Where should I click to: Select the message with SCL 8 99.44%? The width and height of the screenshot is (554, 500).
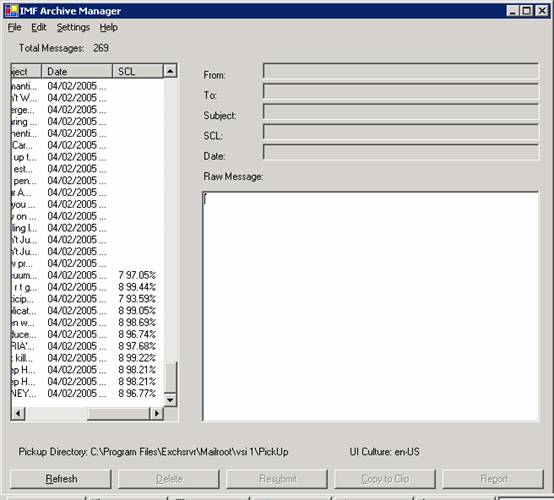coord(87,287)
